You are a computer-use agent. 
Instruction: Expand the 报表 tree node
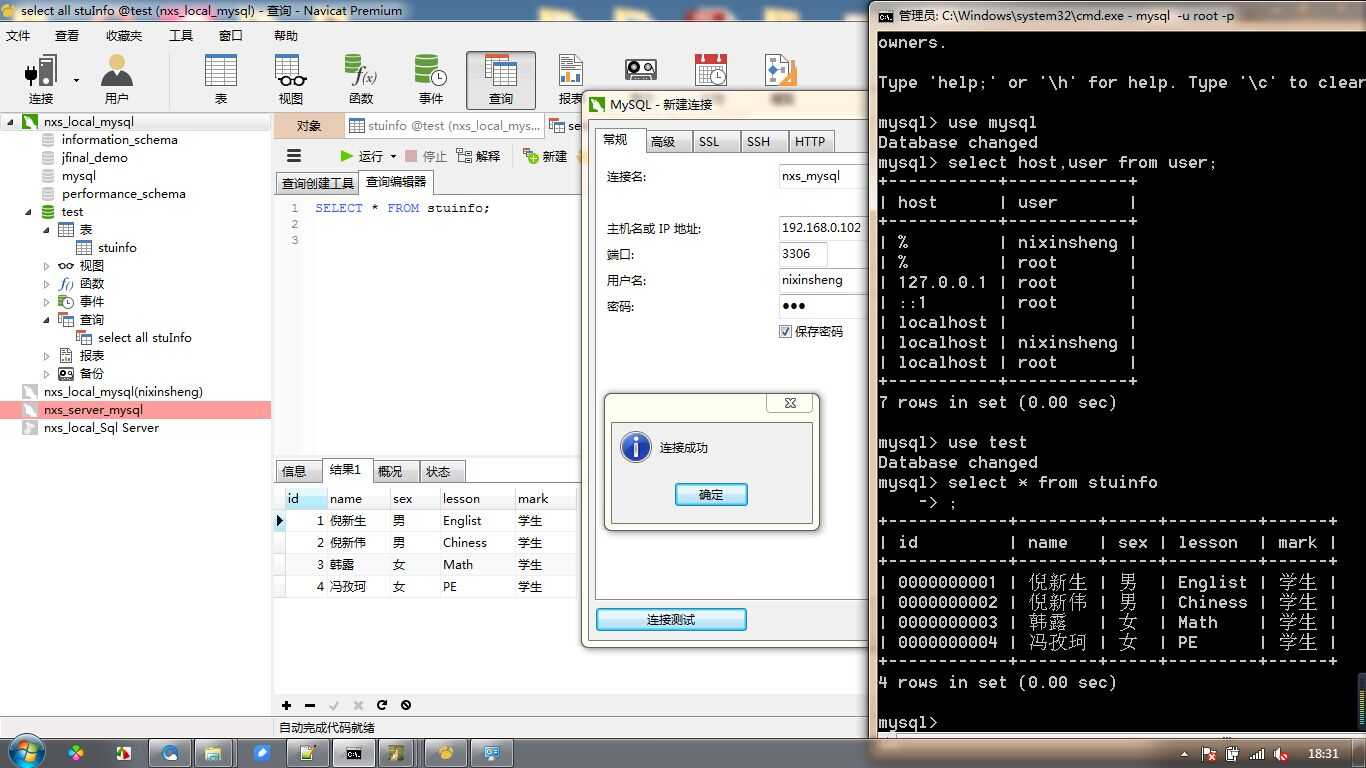point(46,356)
